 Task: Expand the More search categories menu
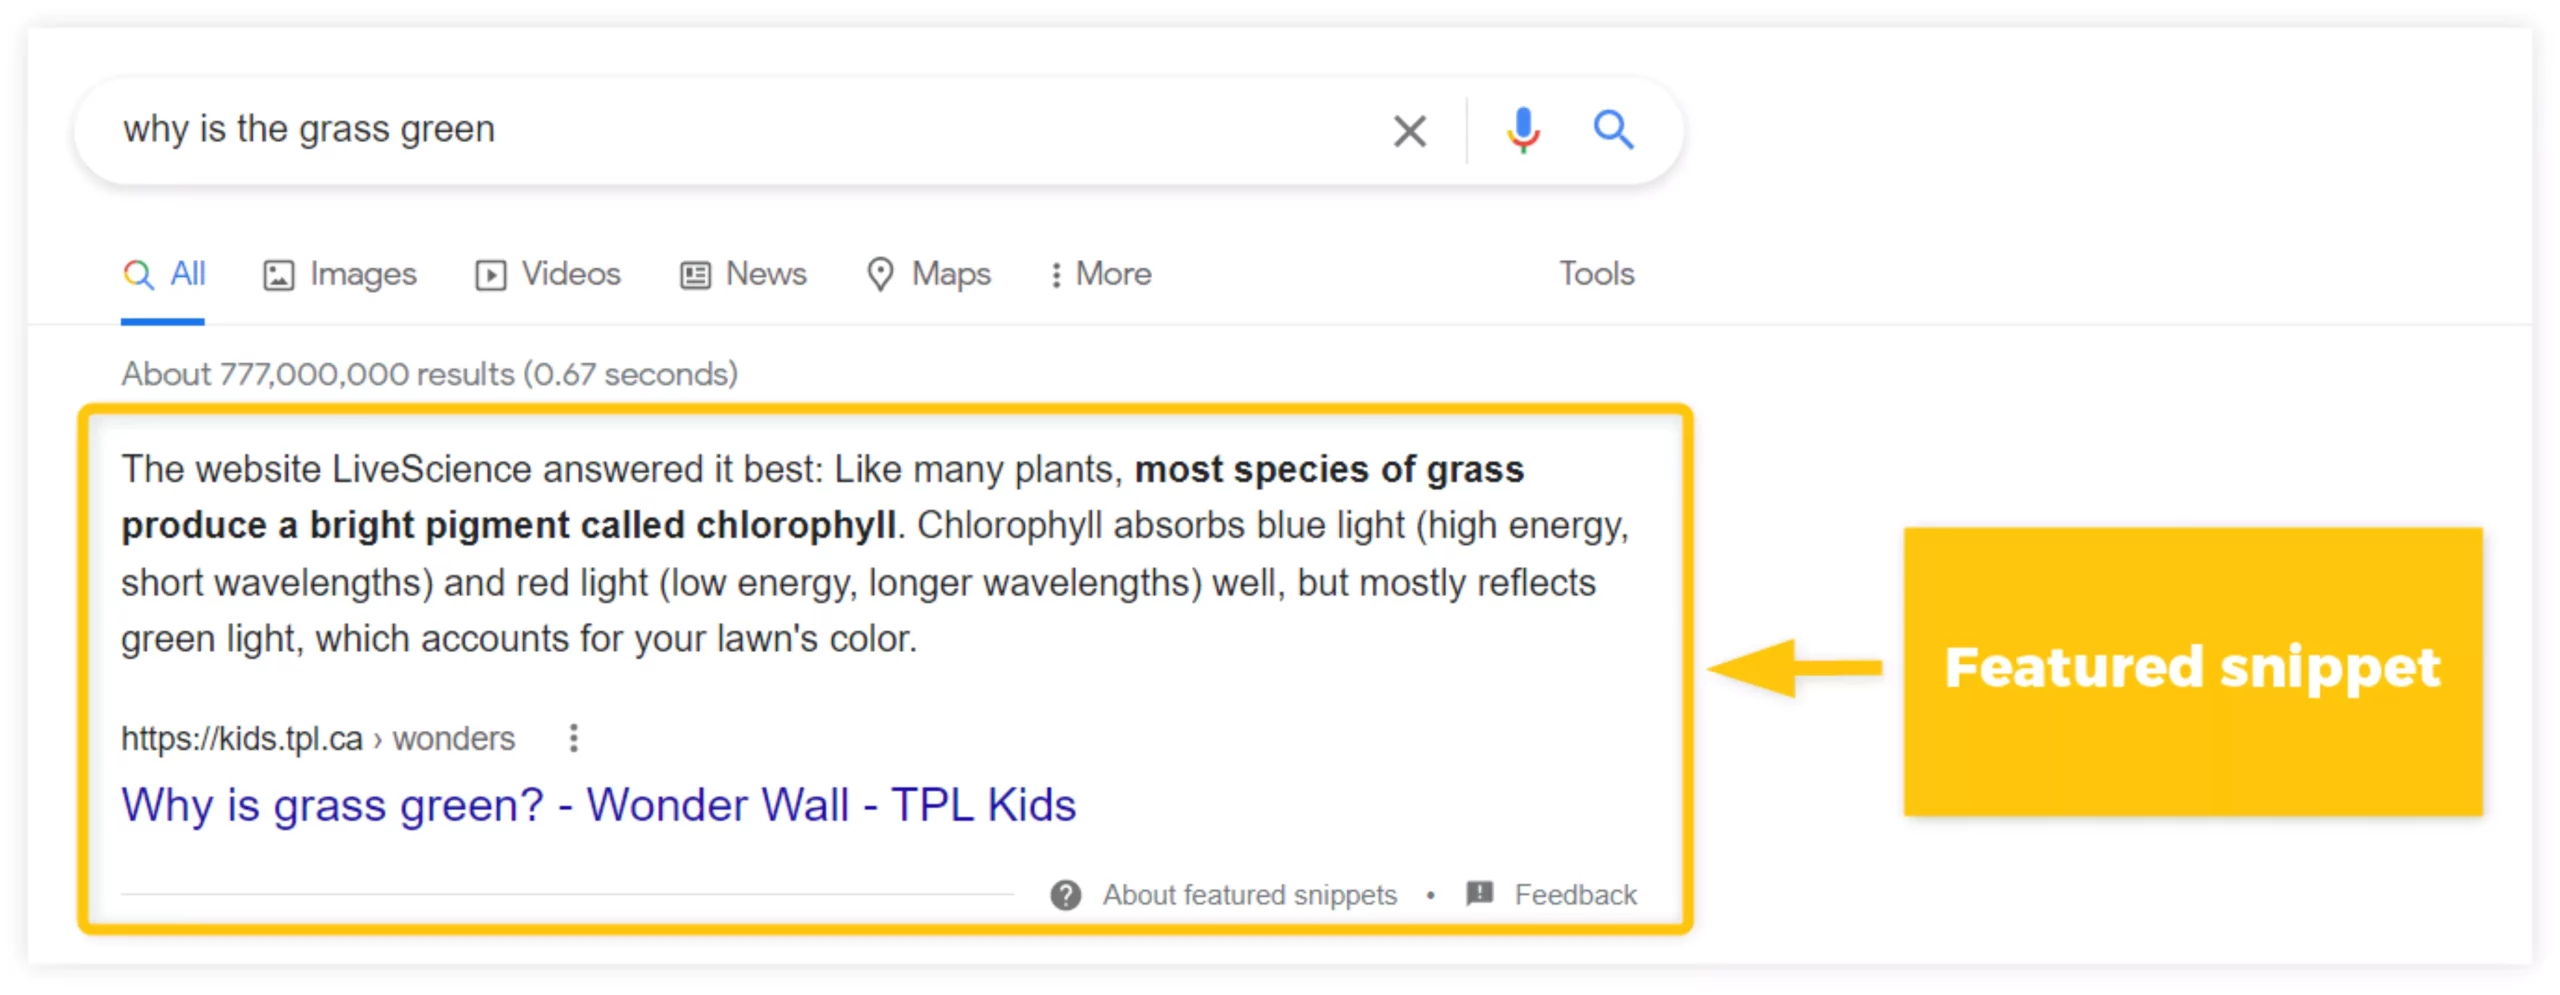(x=1101, y=274)
